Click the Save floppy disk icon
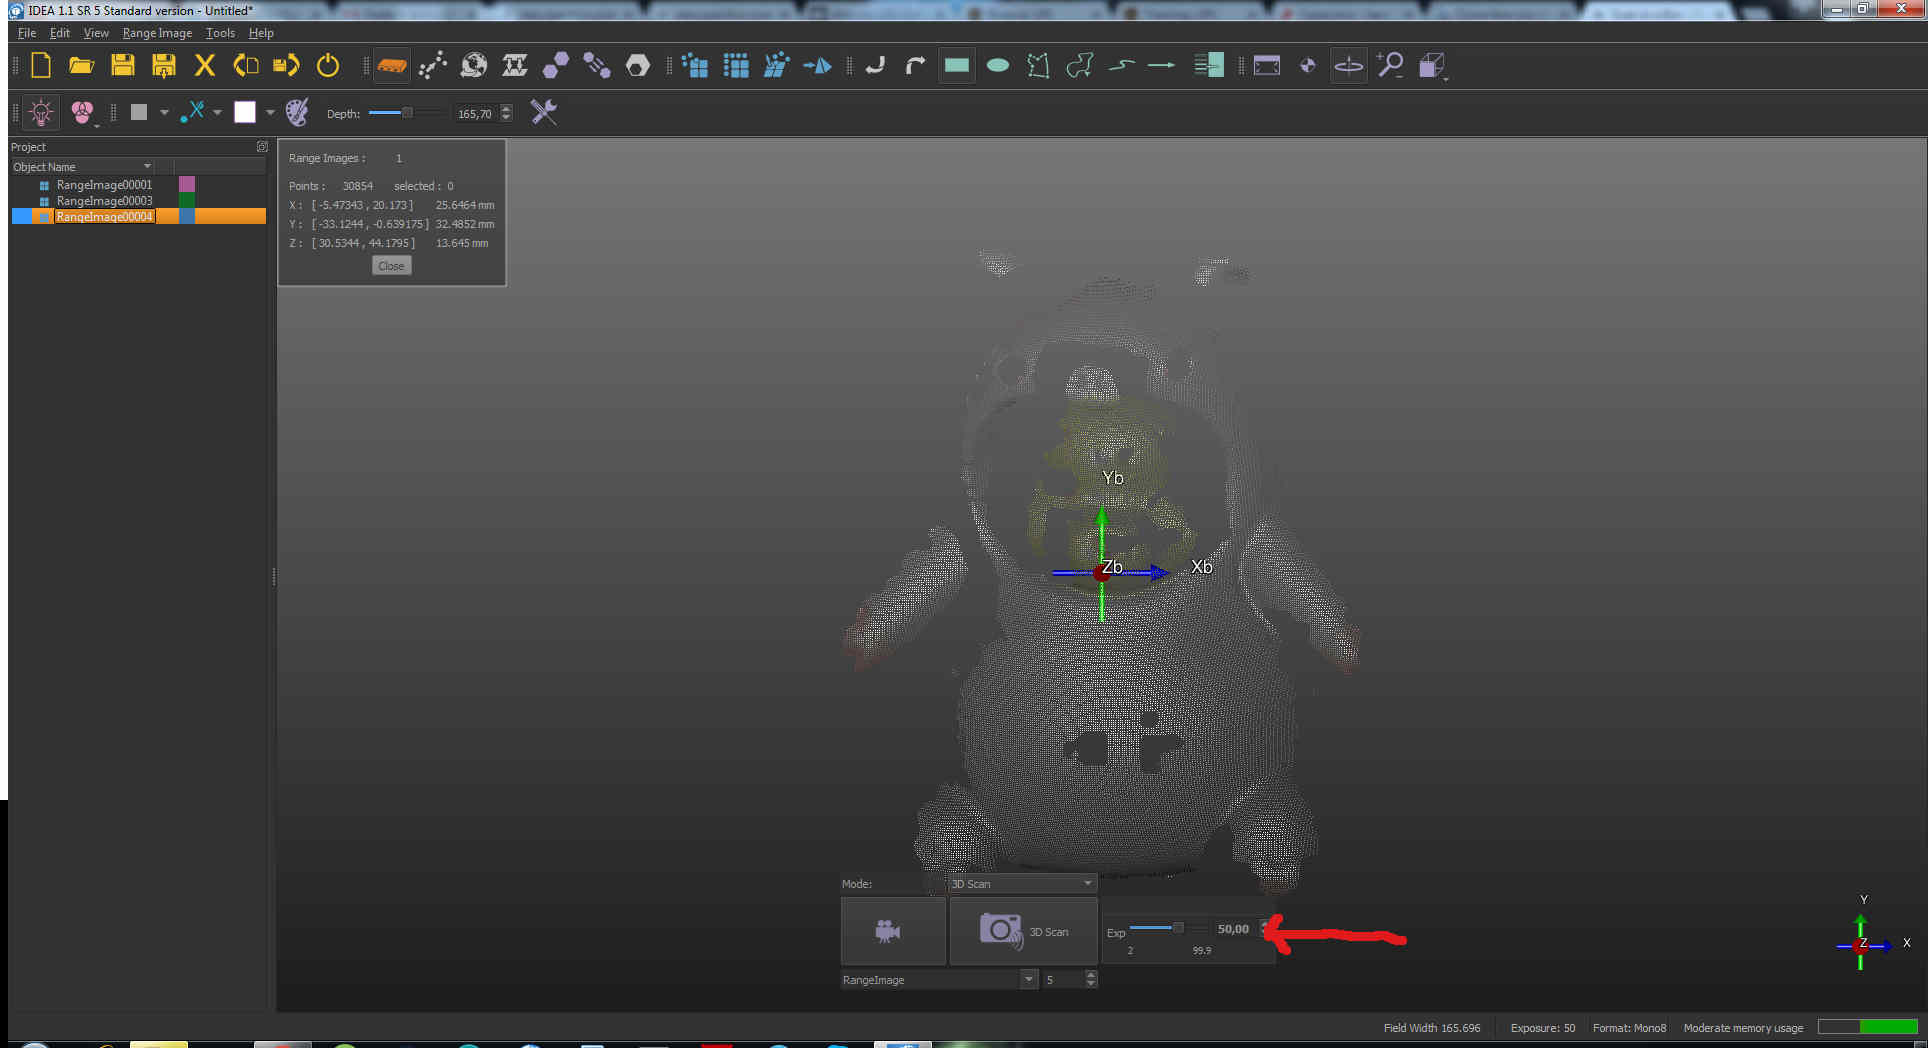This screenshot has width=1928, height=1048. 123,66
